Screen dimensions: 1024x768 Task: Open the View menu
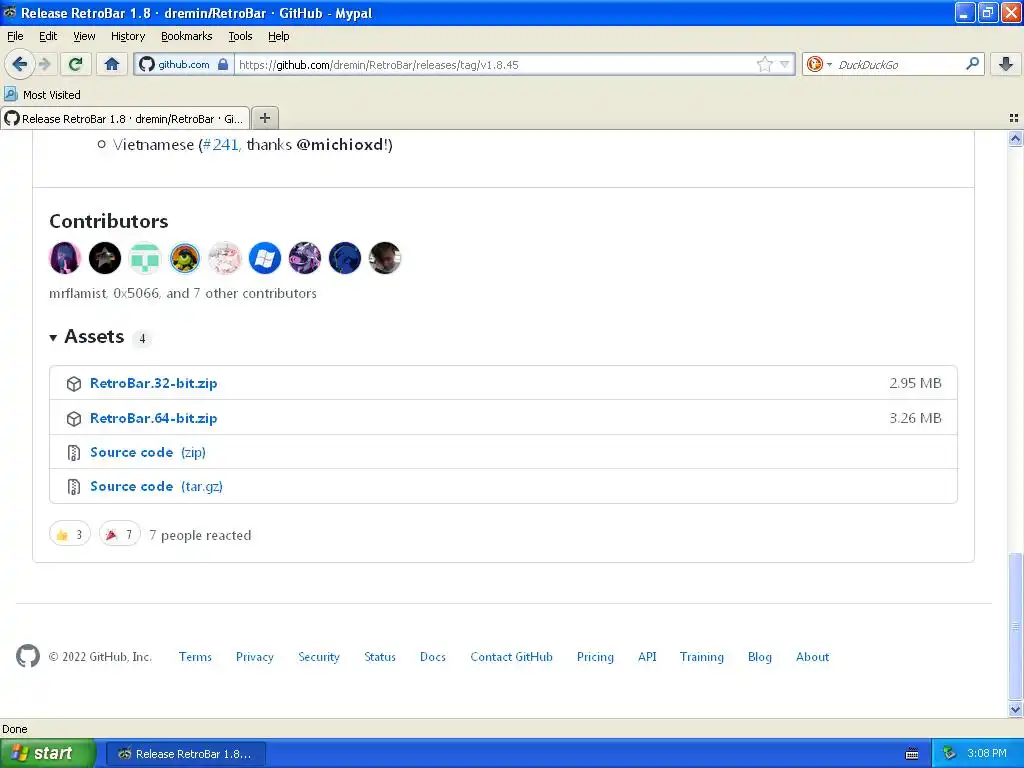click(x=84, y=36)
